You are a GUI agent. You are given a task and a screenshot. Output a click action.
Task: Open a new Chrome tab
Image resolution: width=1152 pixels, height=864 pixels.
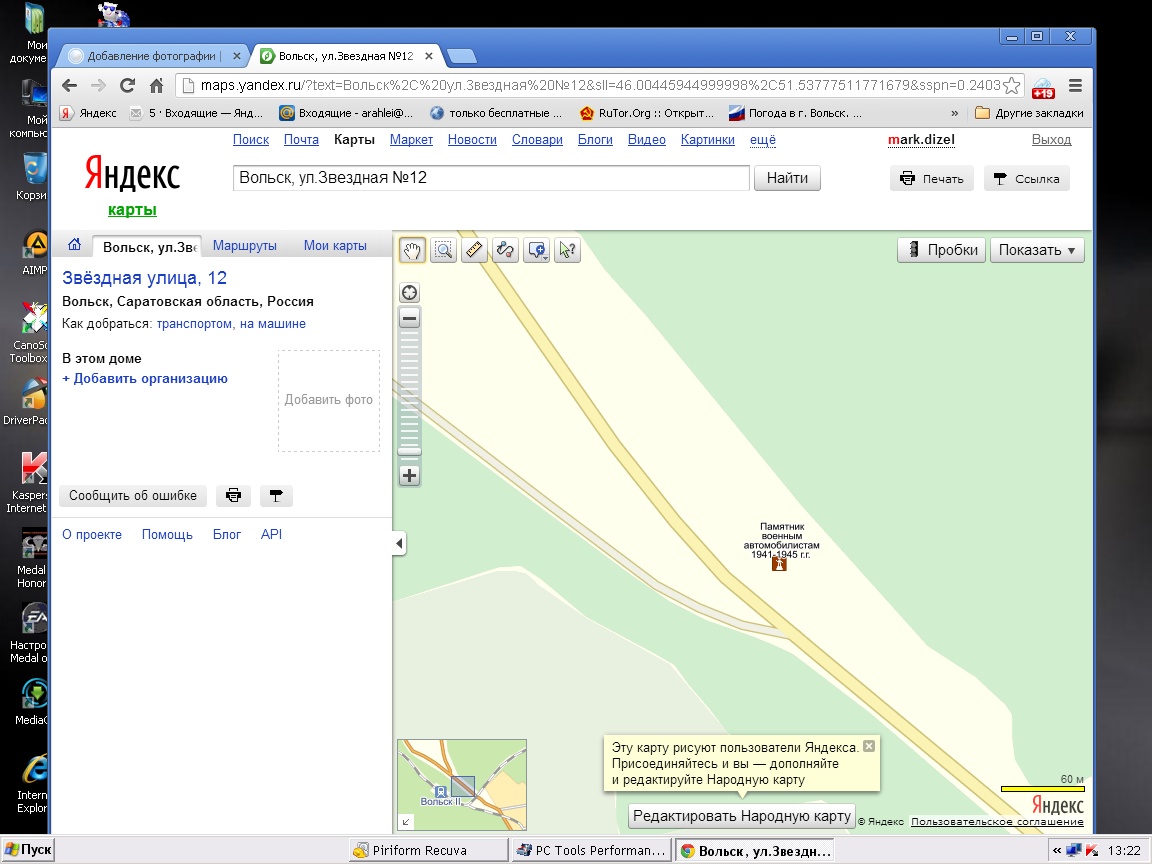click(x=461, y=56)
